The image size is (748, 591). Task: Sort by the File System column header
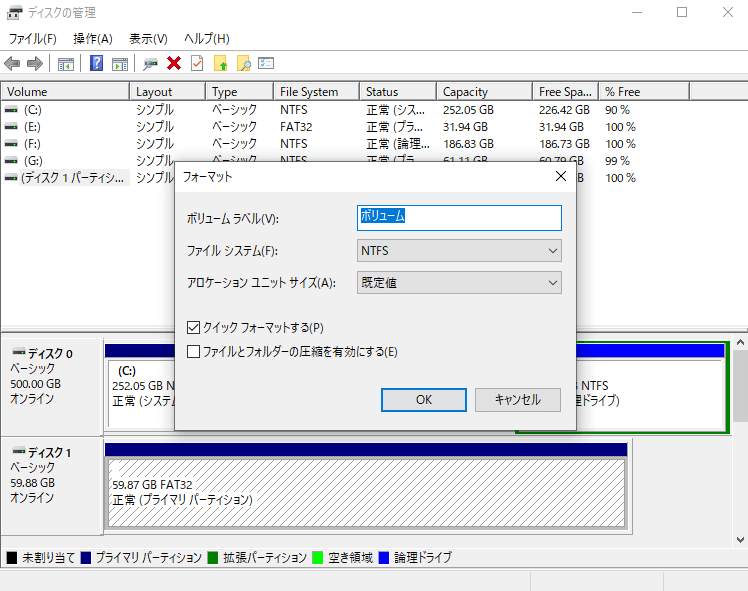click(x=316, y=92)
